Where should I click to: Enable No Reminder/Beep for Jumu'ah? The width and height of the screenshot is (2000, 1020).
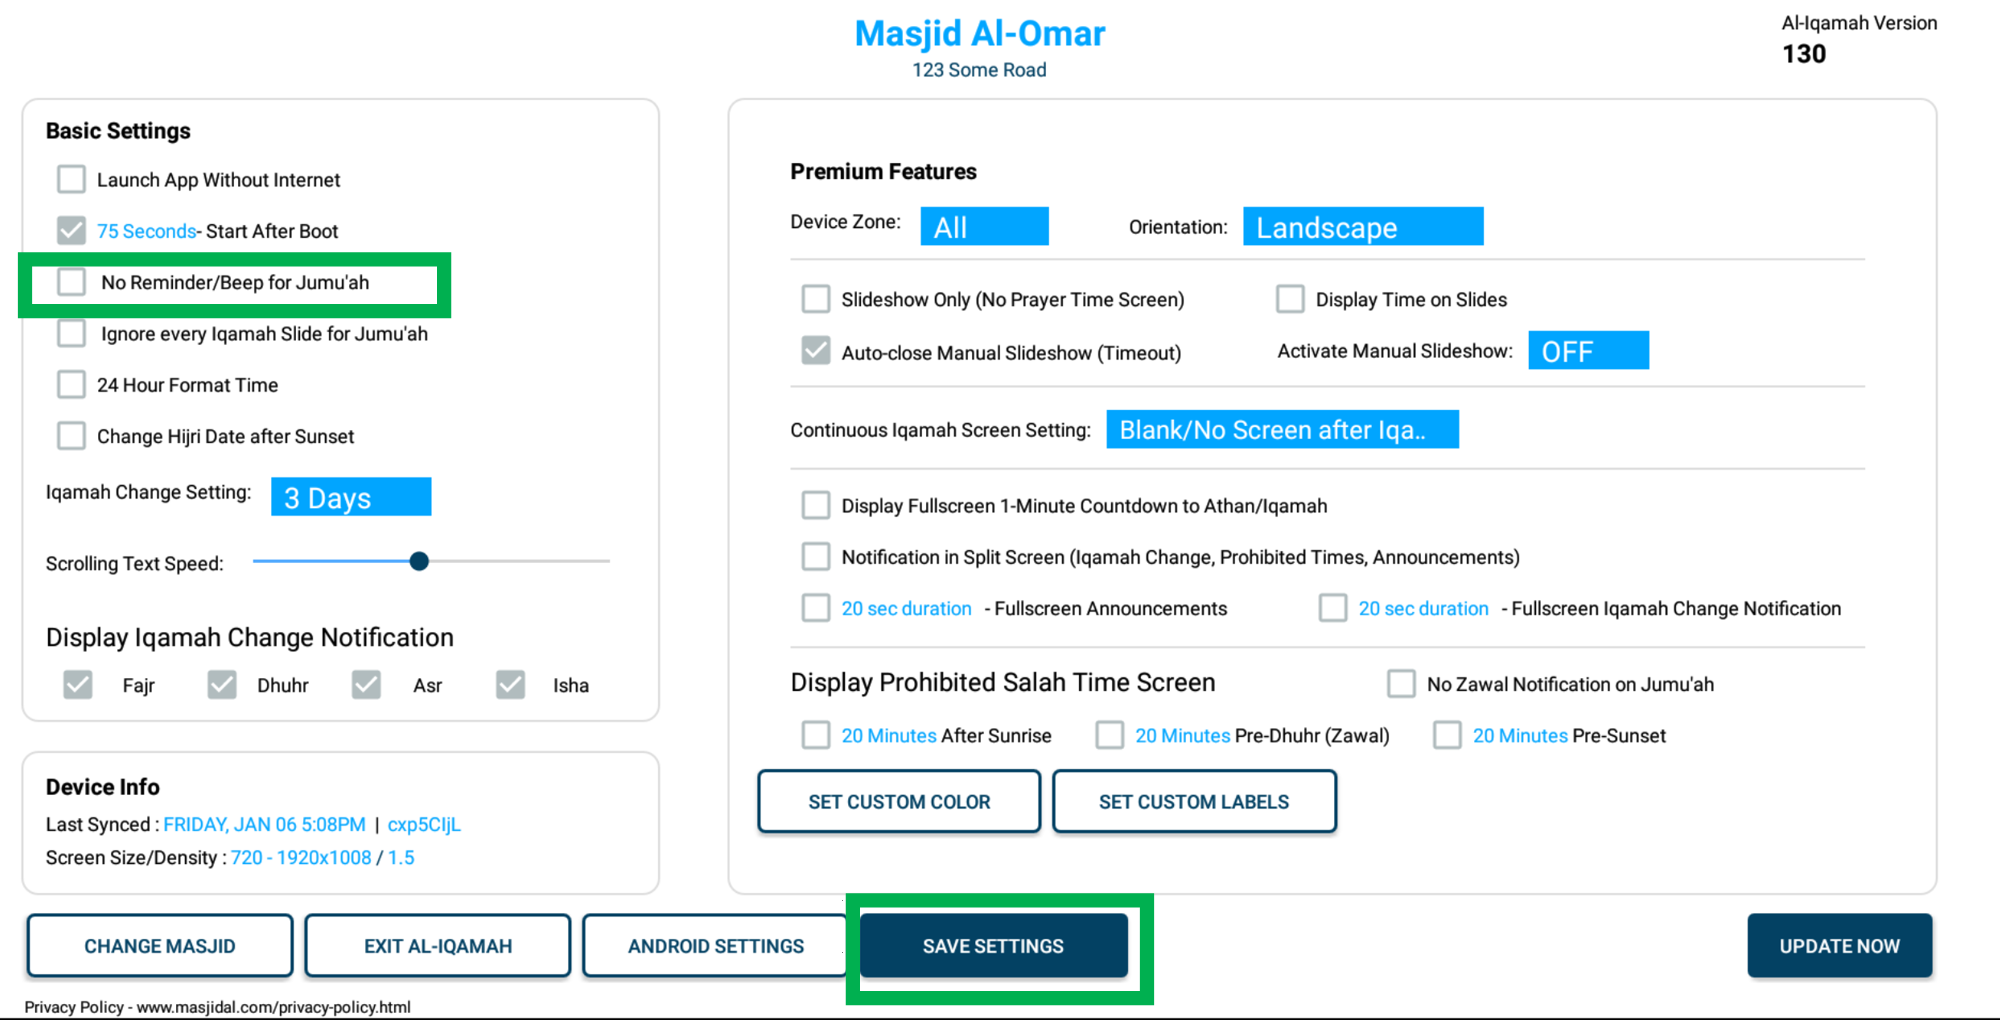click(71, 282)
